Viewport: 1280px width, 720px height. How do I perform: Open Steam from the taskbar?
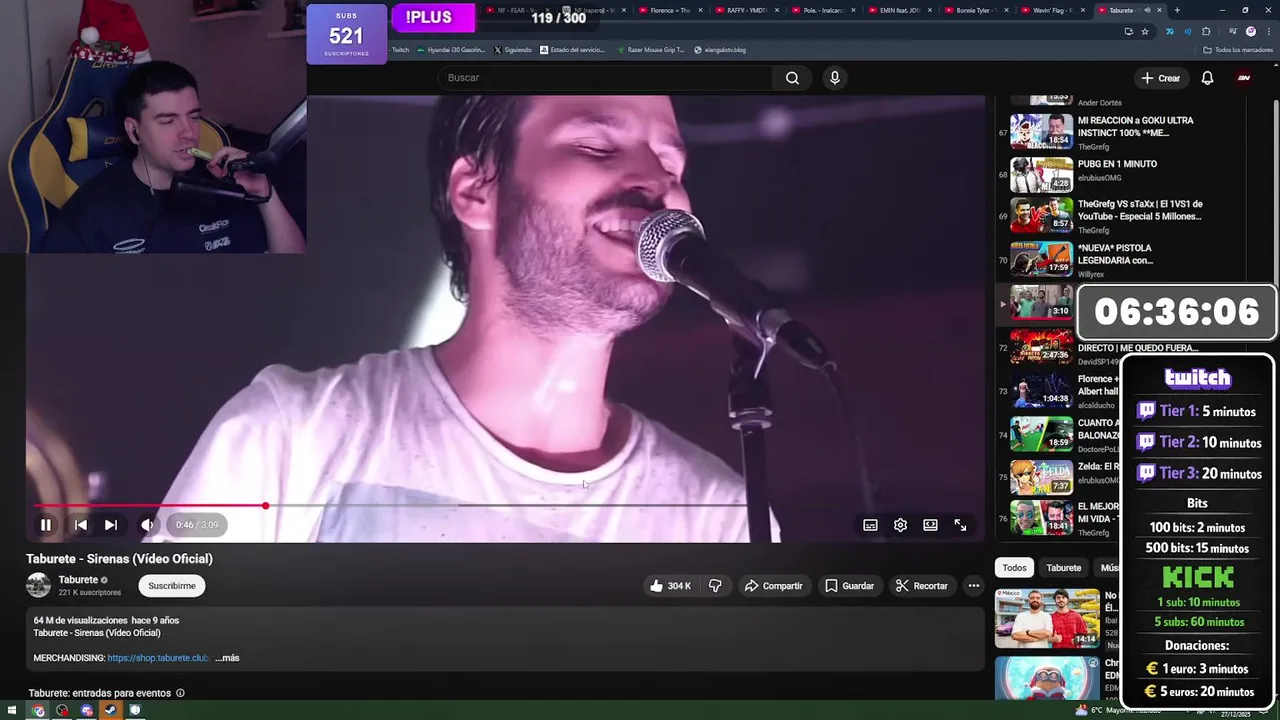[x=111, y=711]
